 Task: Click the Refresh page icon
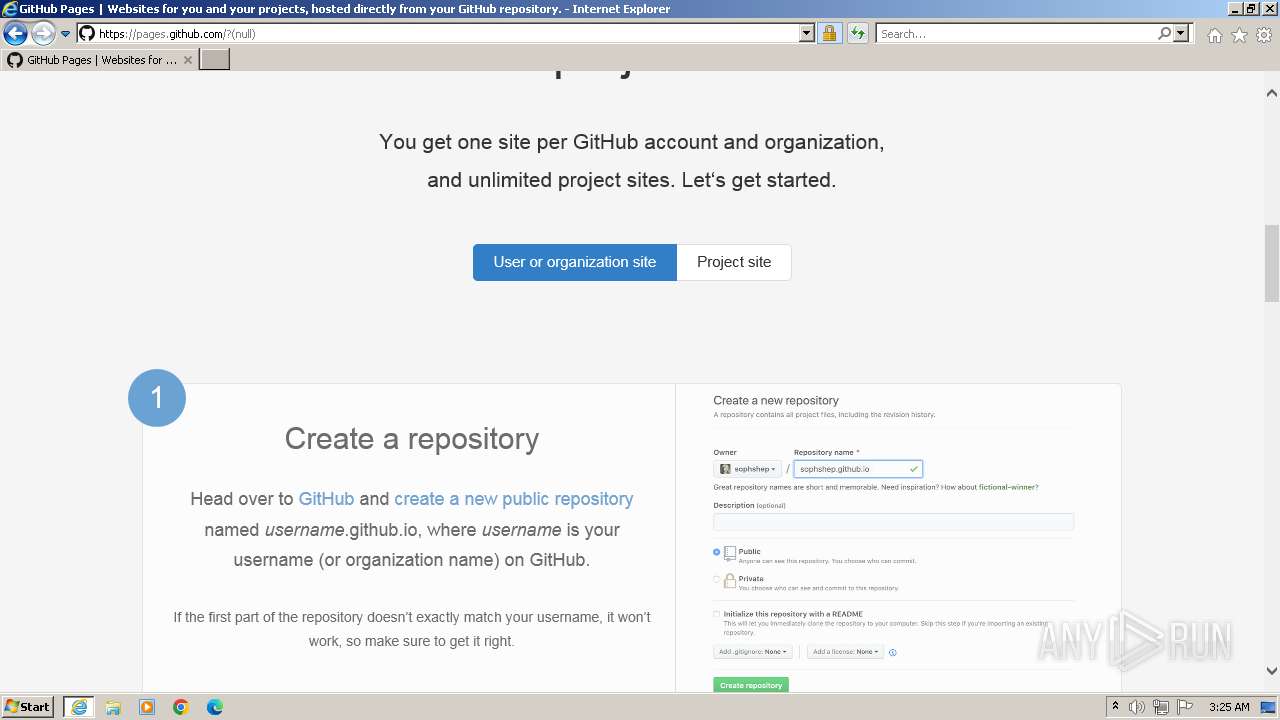[858, 34]
